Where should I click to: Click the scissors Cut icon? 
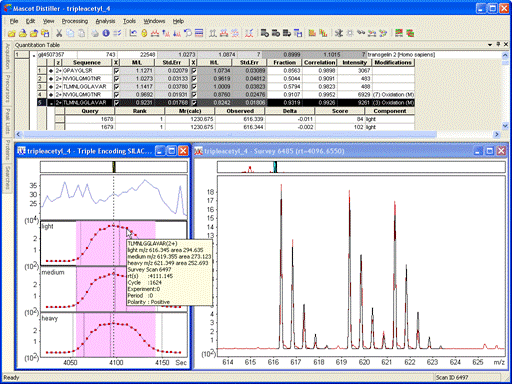pyautogui.click(x=59, y=33)
